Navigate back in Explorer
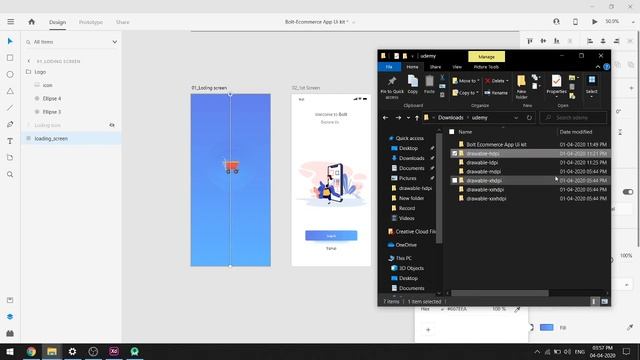The image size is (640, 360). [x=385, y=118]
